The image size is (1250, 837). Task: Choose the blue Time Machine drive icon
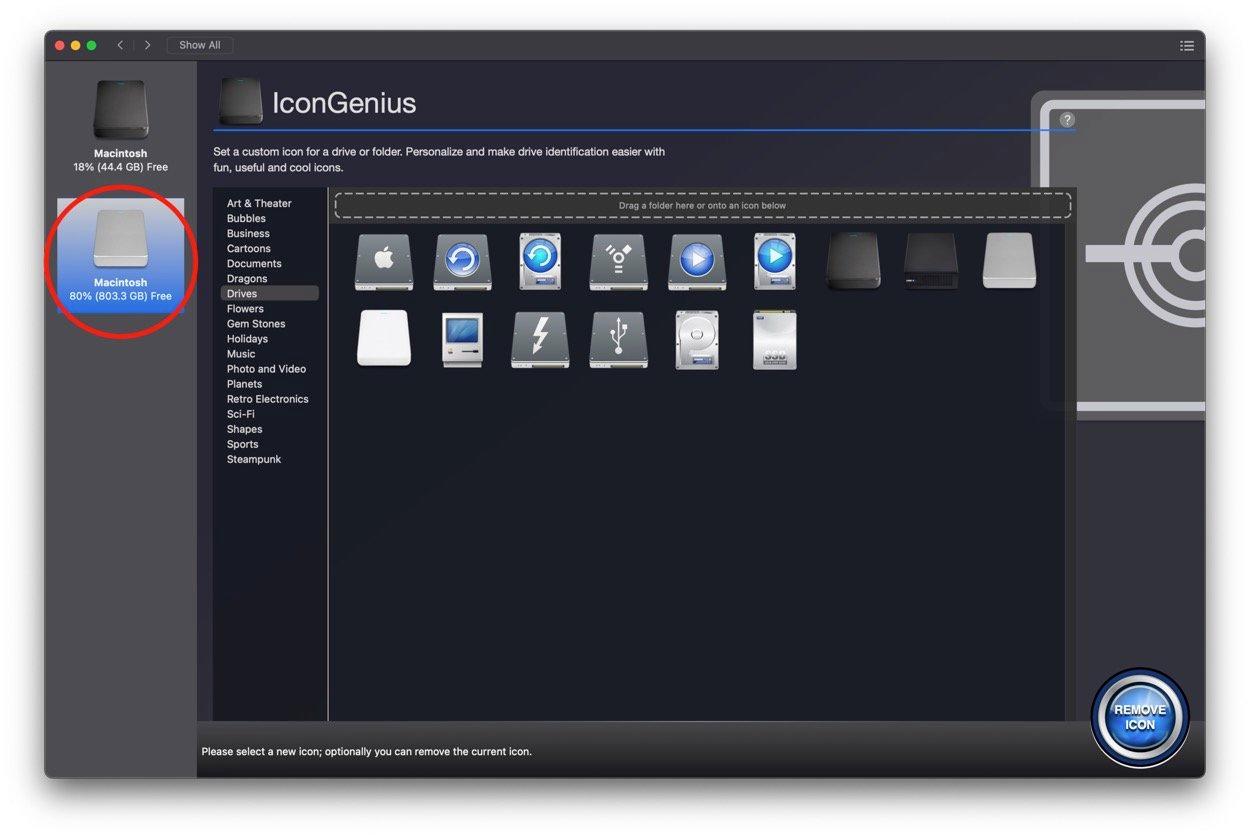462,260
